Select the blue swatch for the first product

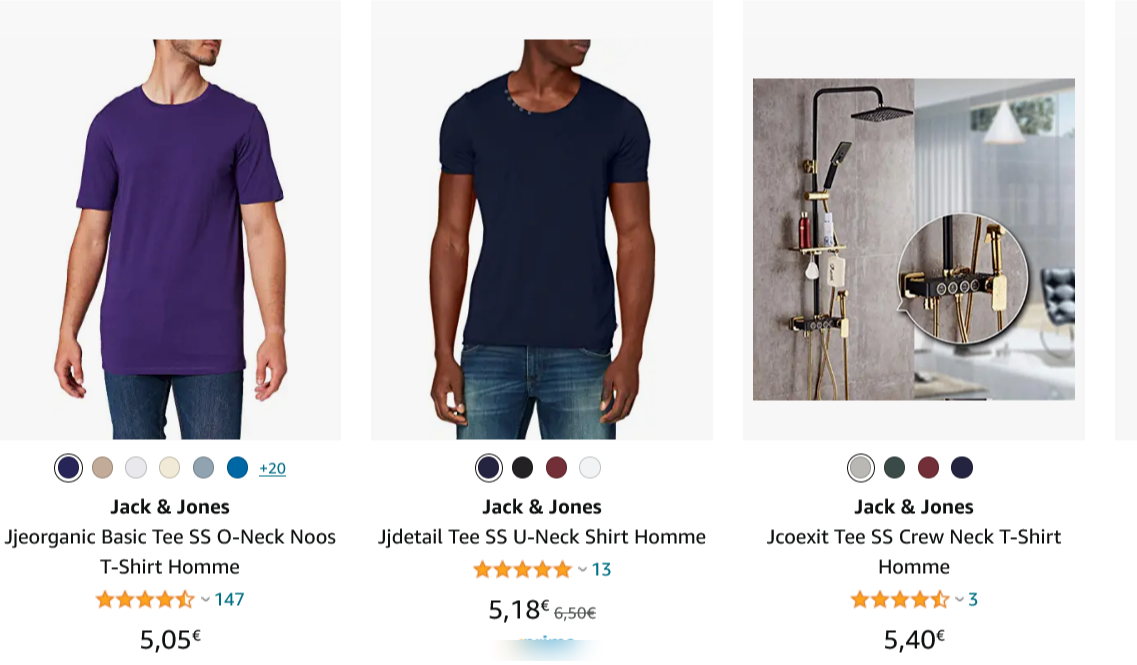236,467
